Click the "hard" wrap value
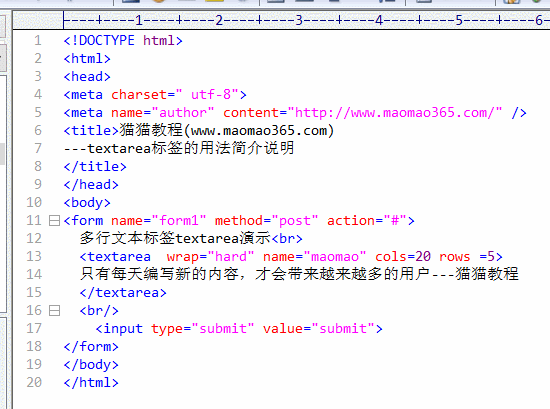Image resolution: width=550 pixels, height=409 pixels. point(231,256)
